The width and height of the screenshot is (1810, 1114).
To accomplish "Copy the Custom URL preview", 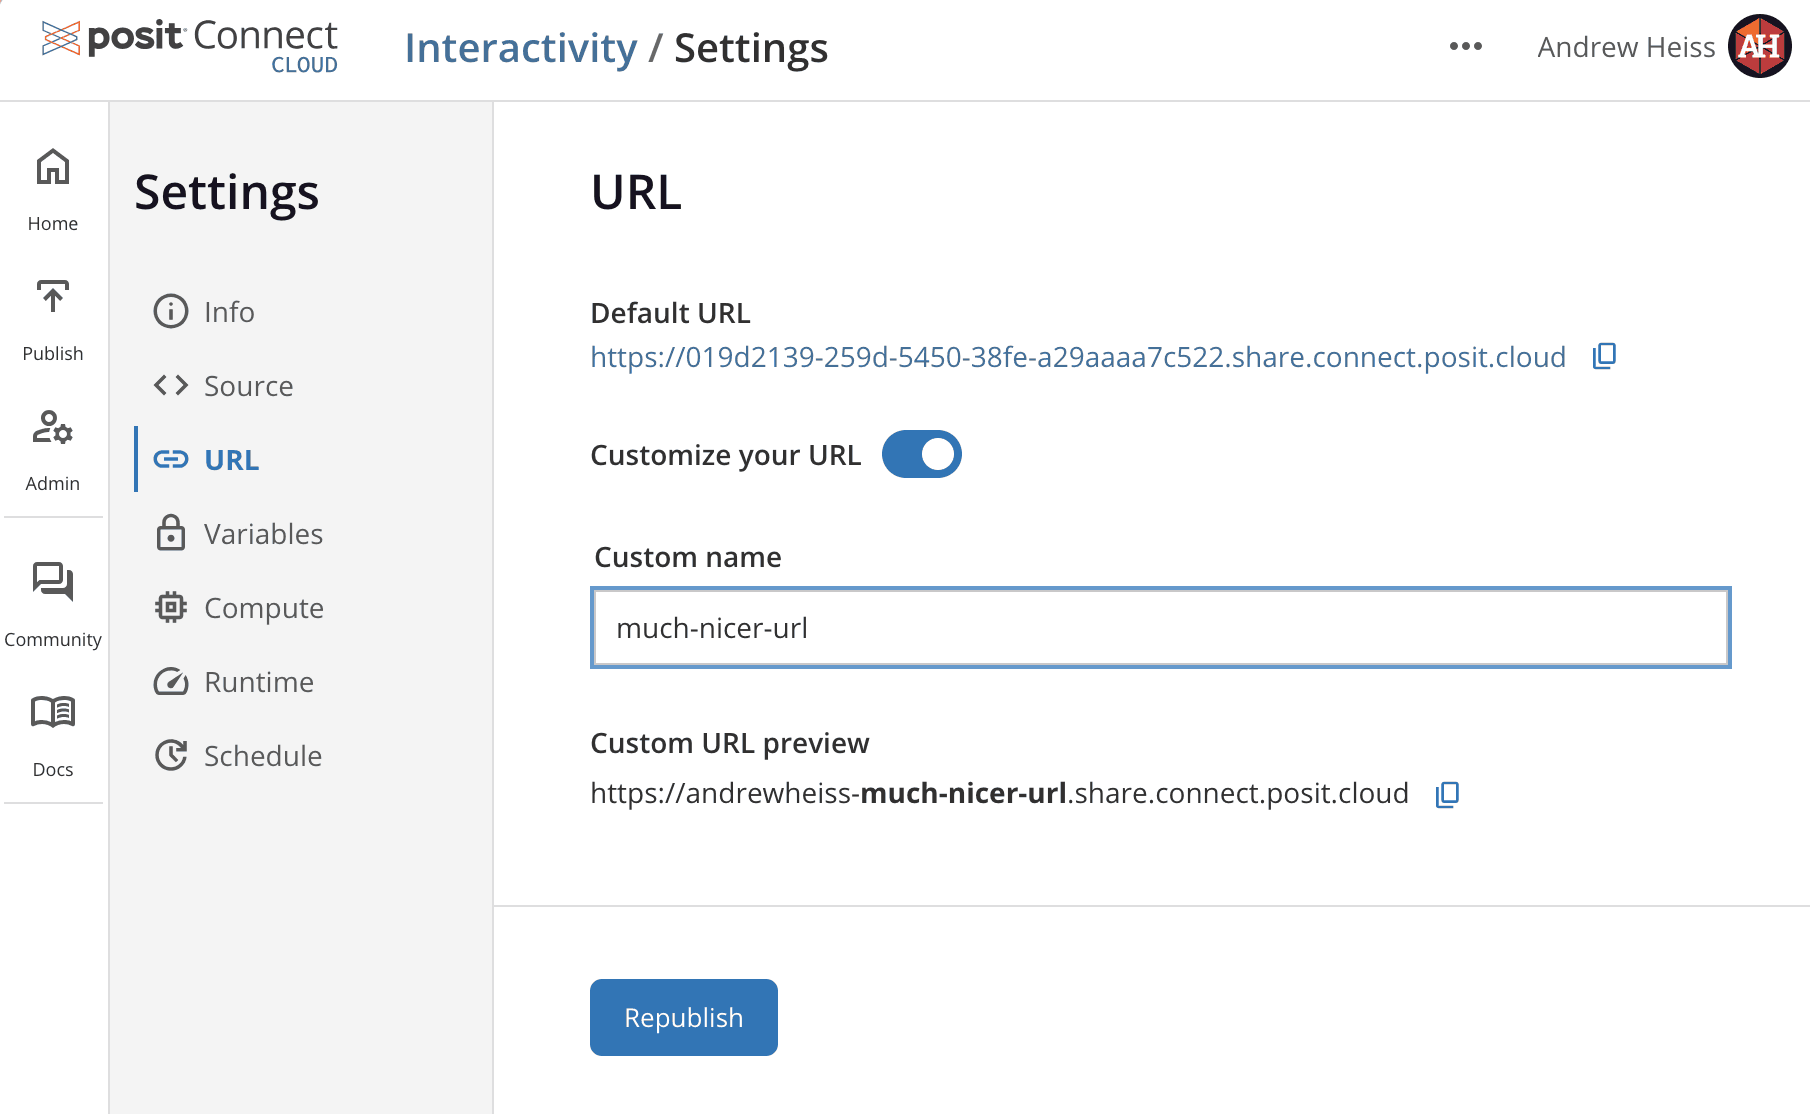I will (1447, 794).
